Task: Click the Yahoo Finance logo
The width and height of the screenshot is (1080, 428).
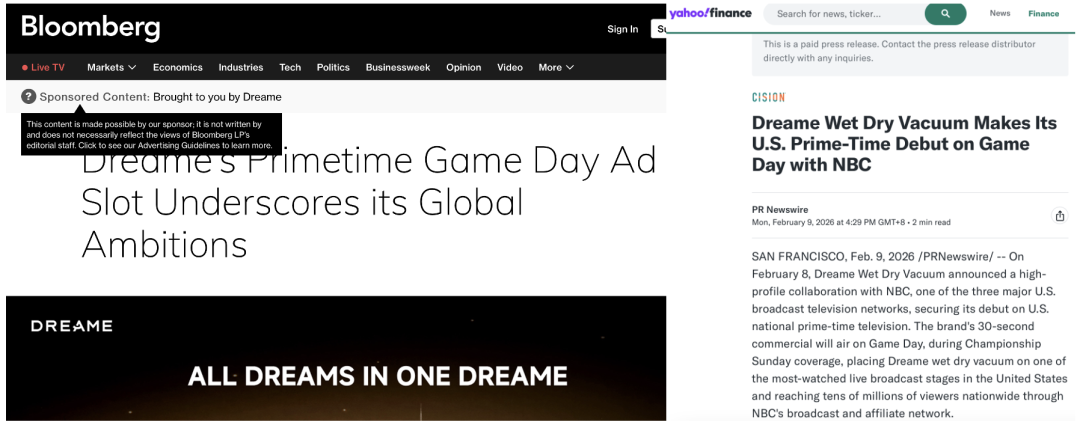Action: 710,13
